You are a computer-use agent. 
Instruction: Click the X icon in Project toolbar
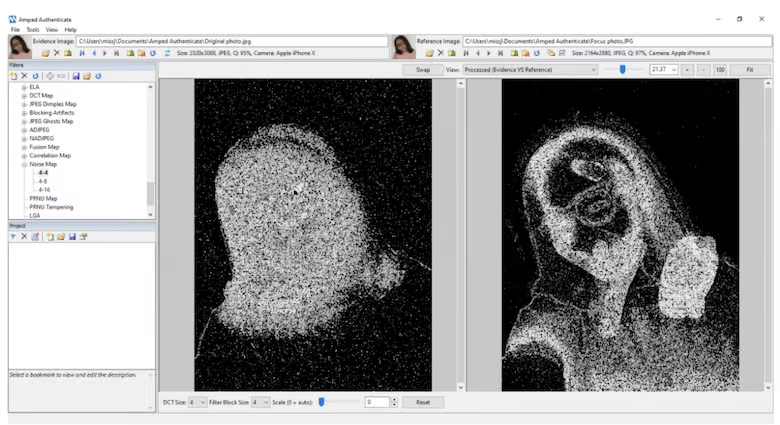pos(24,237)
